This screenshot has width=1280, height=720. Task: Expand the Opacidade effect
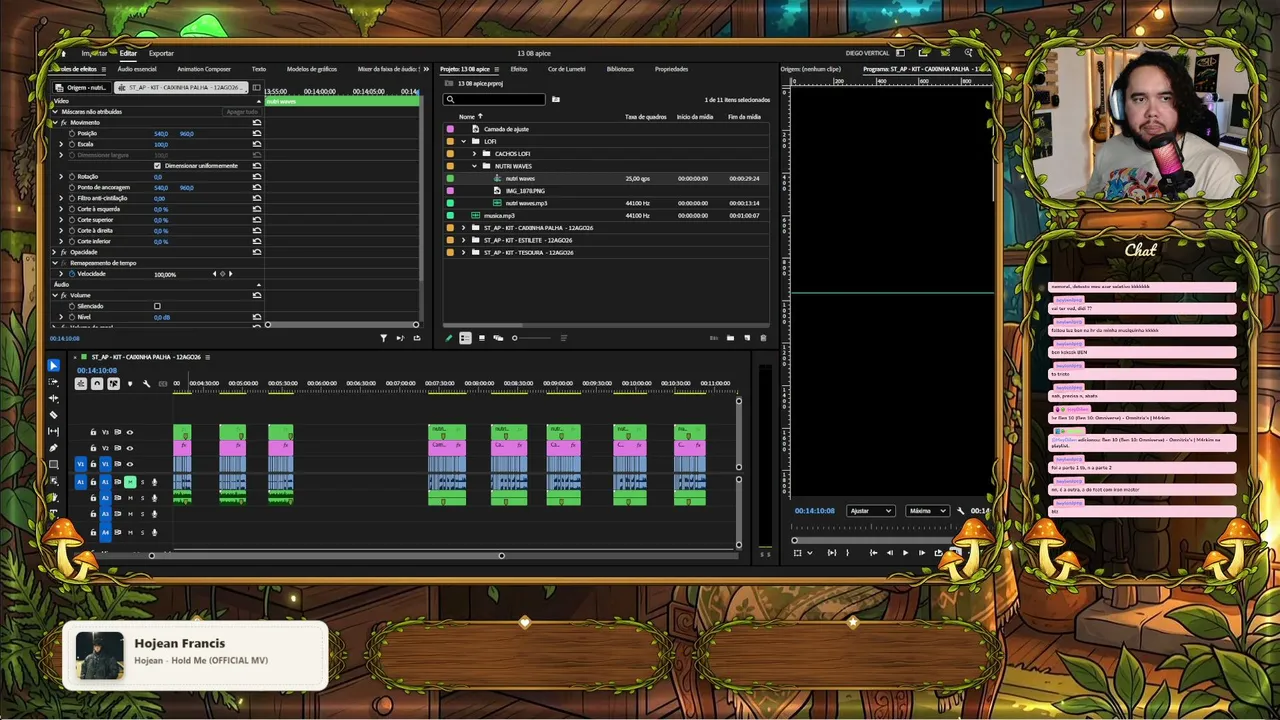tap(54, 252)
